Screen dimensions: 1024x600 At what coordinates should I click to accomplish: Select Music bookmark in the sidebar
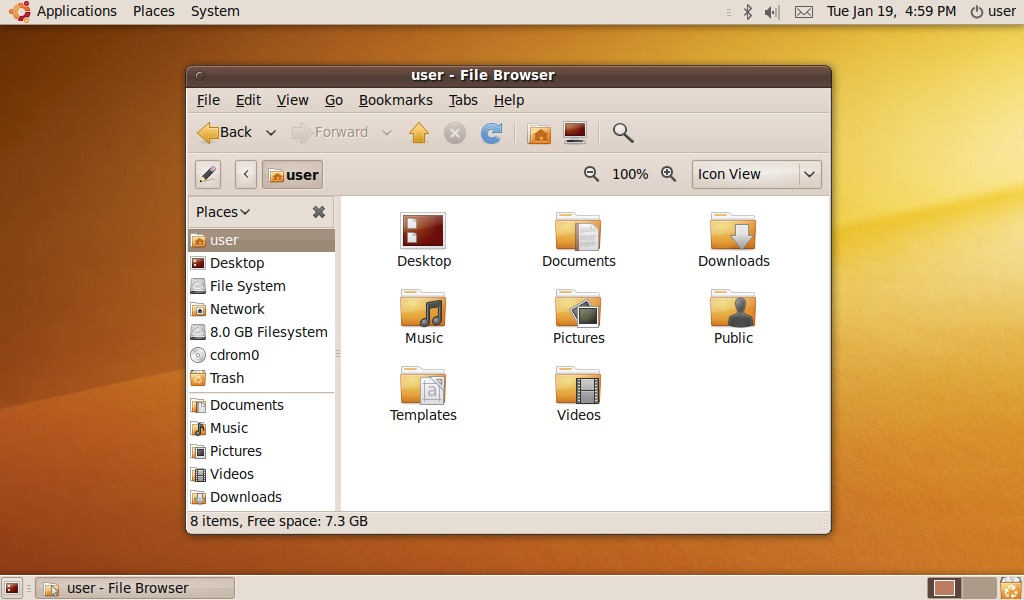(x=261, y=428)
